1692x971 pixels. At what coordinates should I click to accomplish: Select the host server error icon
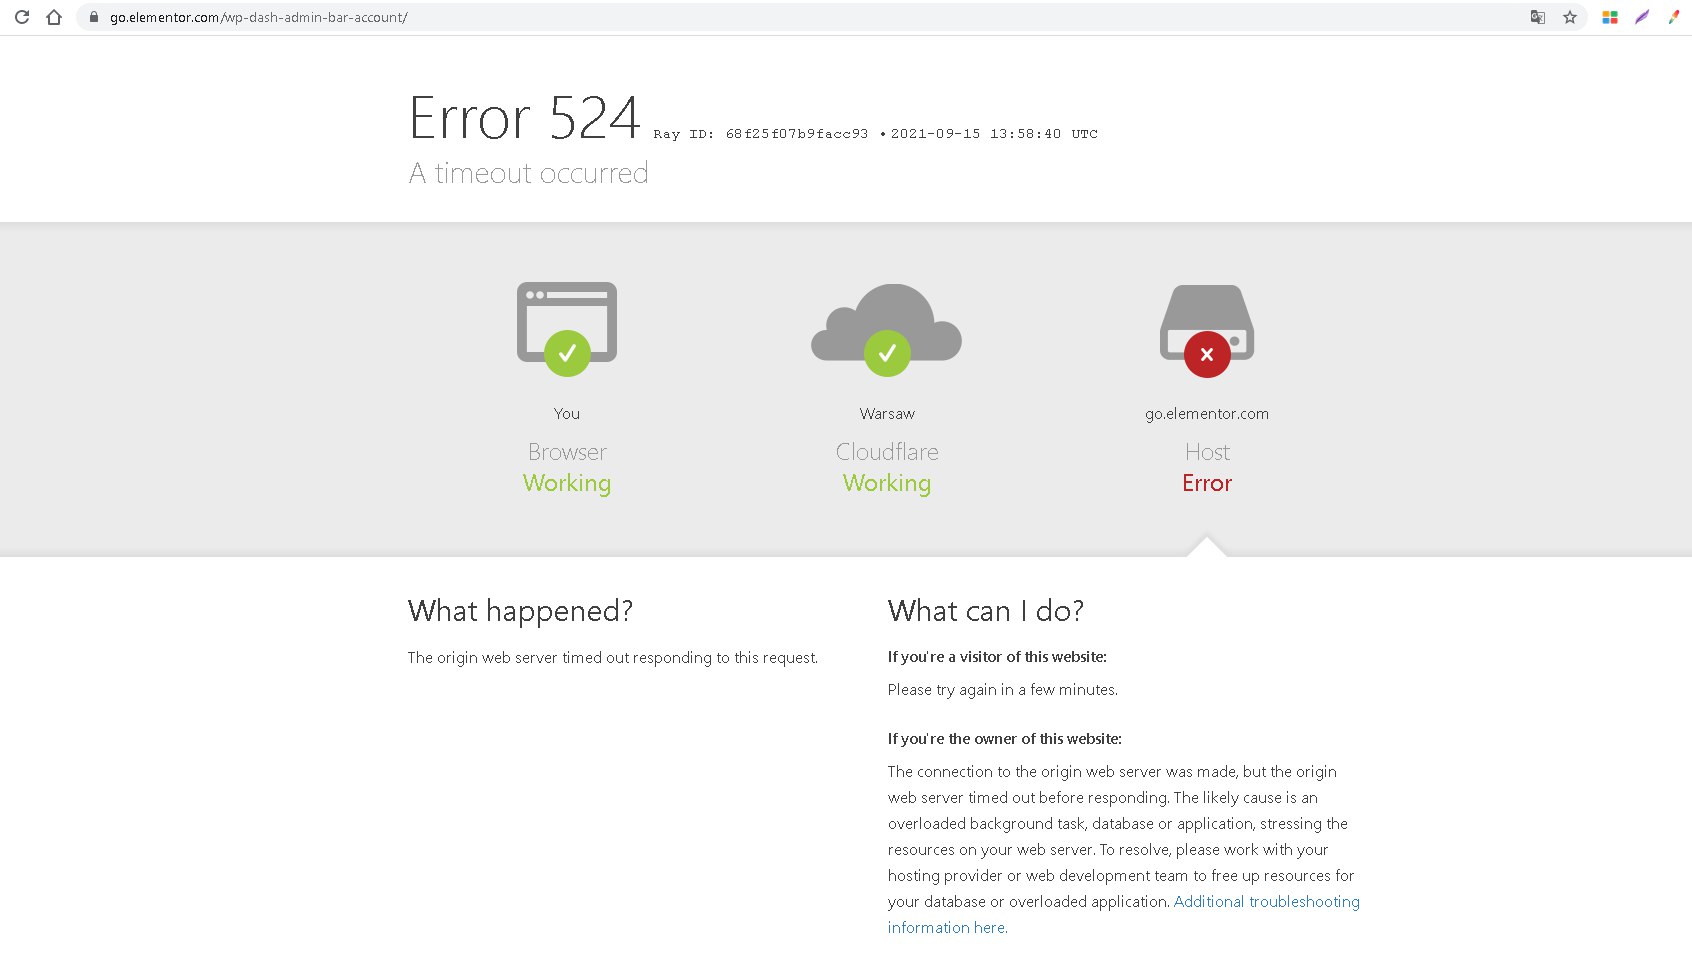pos(1207,331)
